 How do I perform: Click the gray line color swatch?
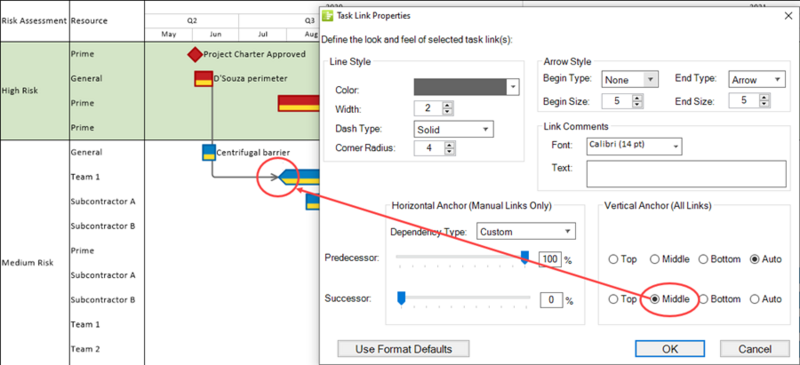460,87
